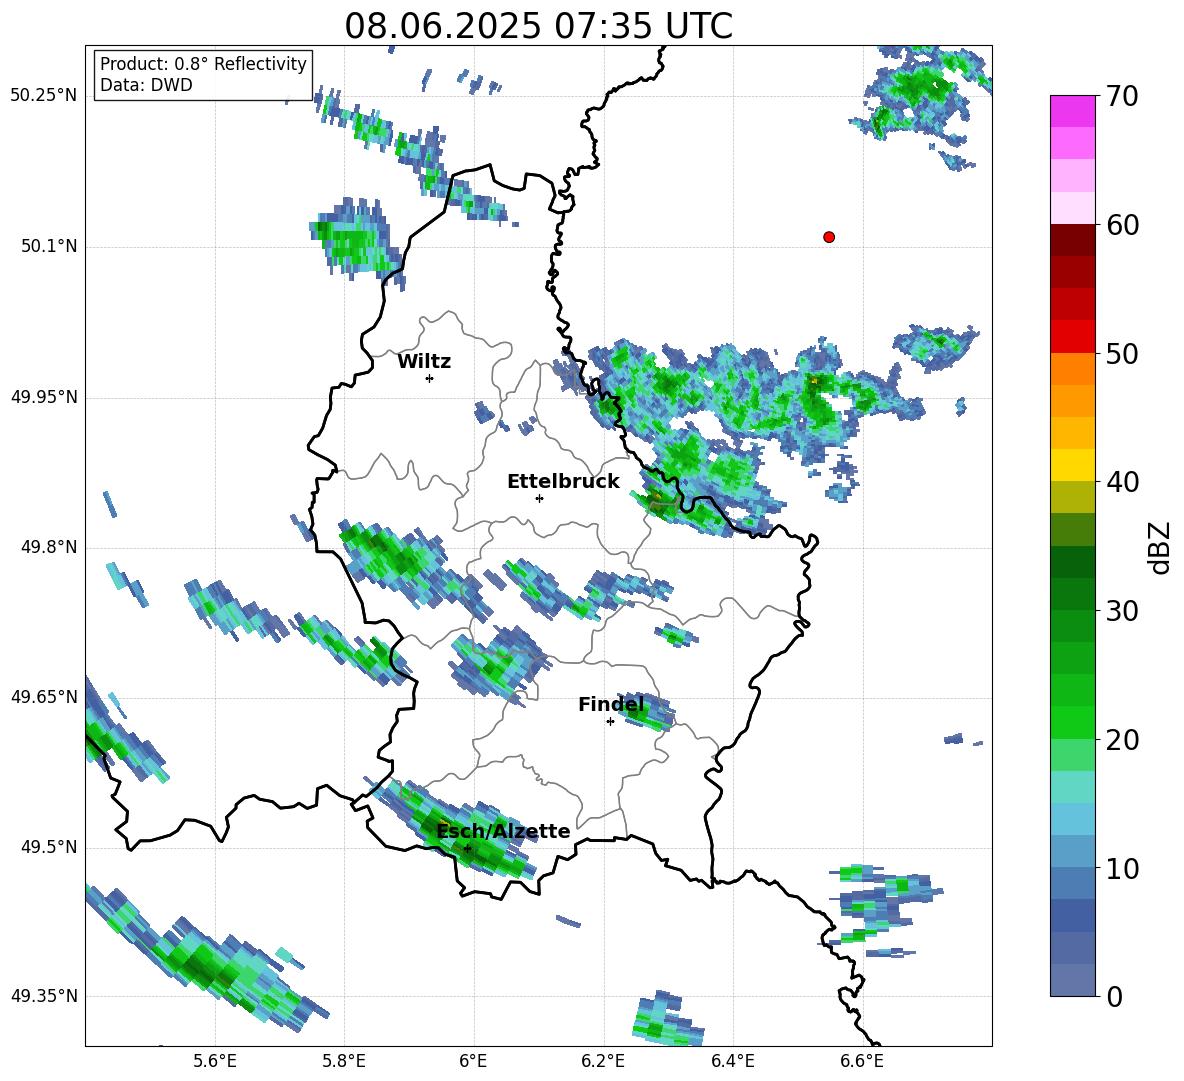Click the 10 colorbar tick label
Image resolution: width=1184 pixels, height=1081 pixels.
[x=1122, y=868]
